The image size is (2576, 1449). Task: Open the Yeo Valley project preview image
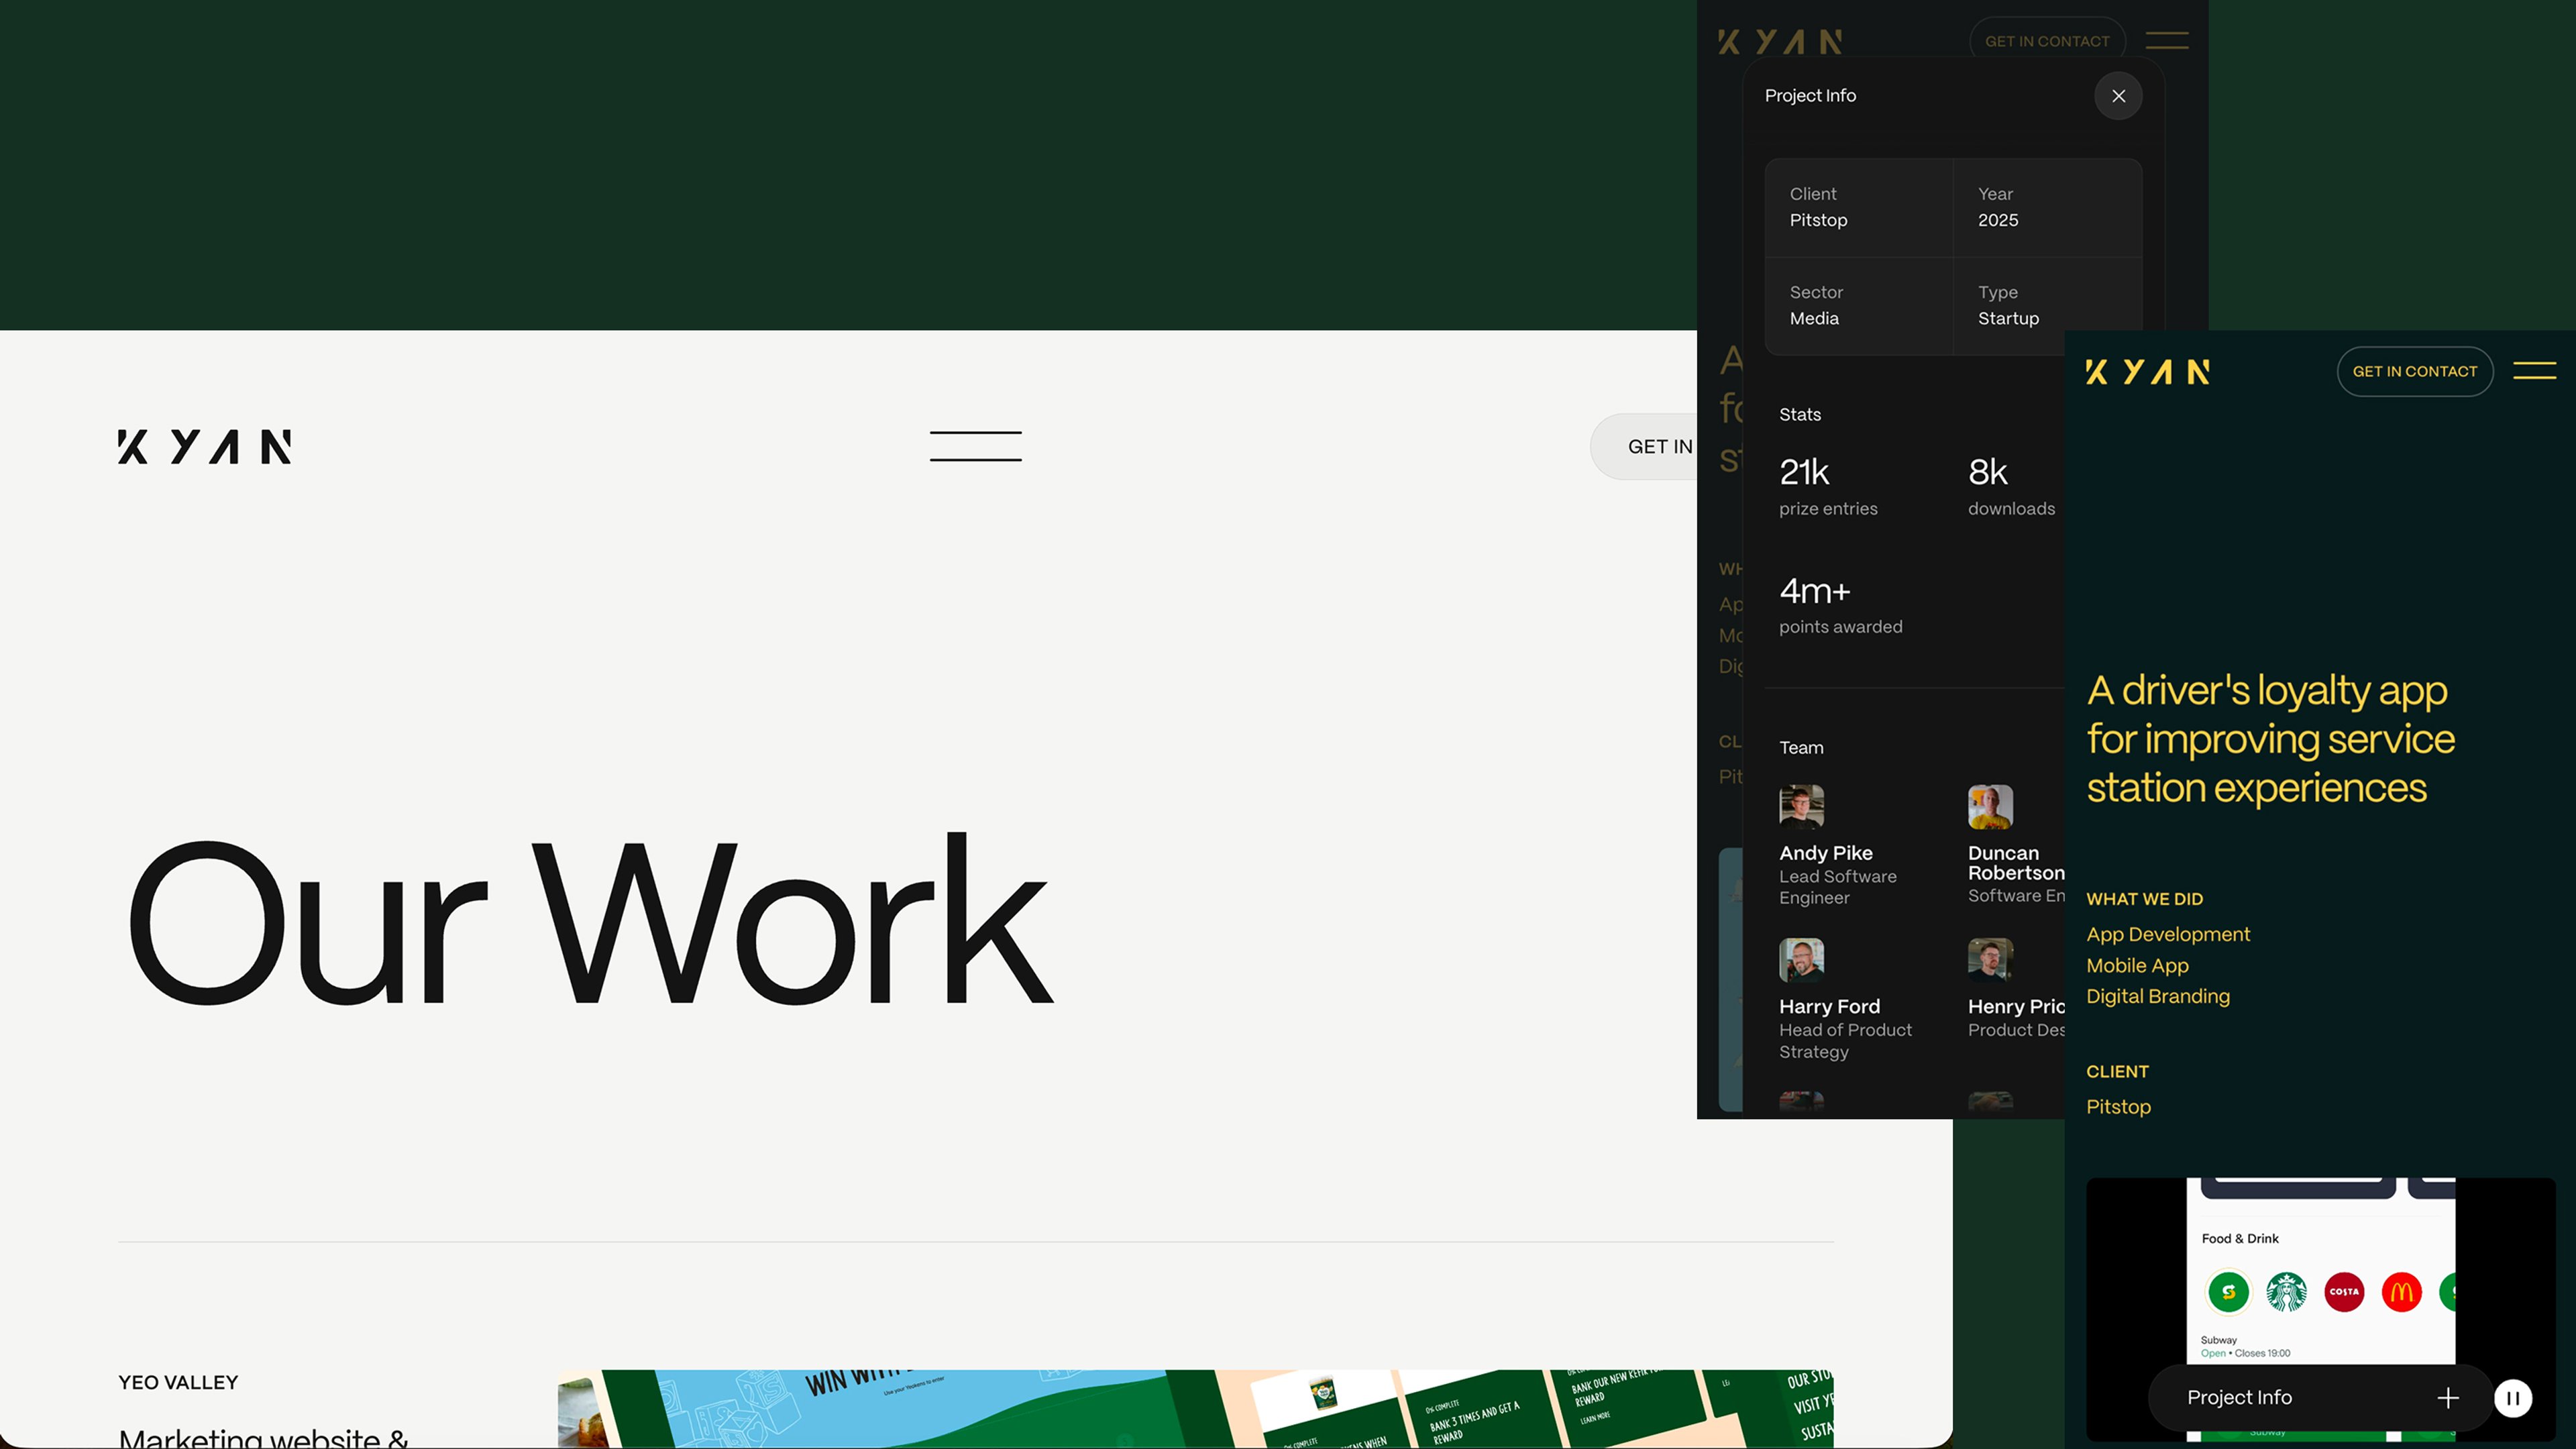[x=1195, y=1409]
